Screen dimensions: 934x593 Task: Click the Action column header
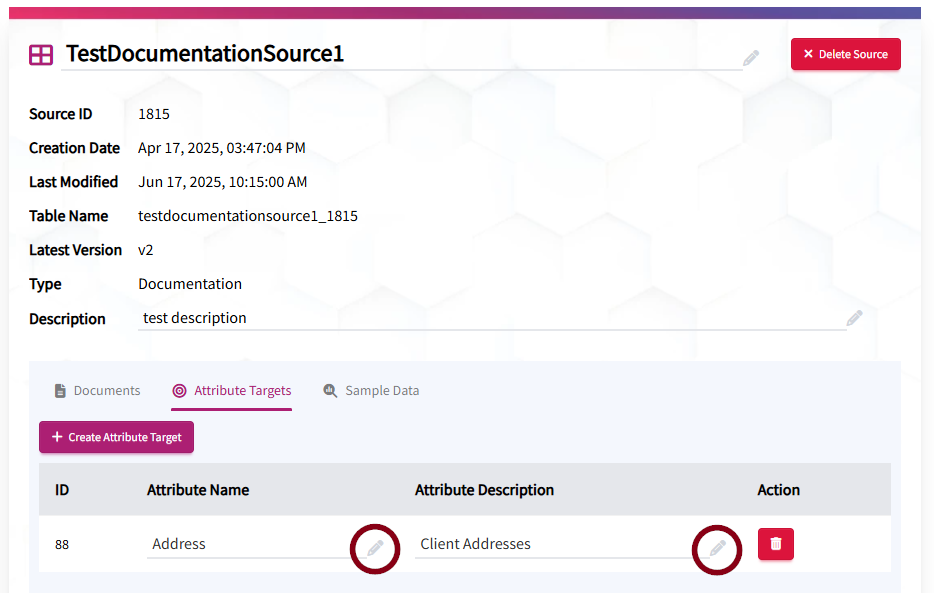pyautogui.click(x=778, y=490)
